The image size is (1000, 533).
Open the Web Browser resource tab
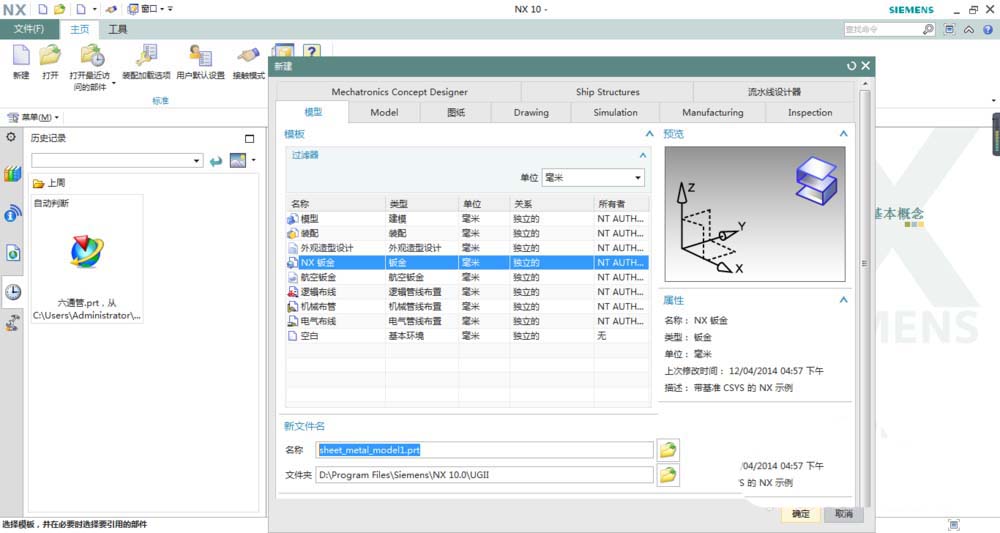(x=12, y=253)
